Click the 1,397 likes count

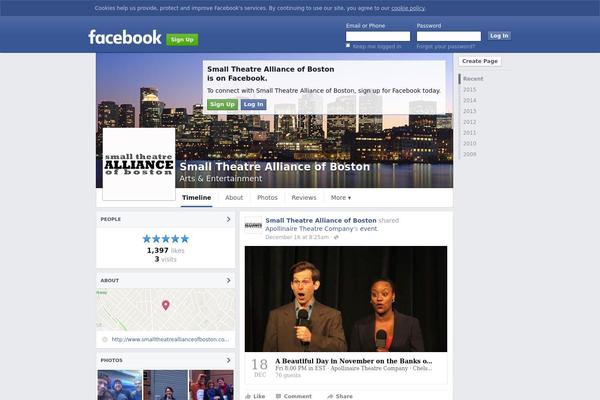(x=166, y=251)
